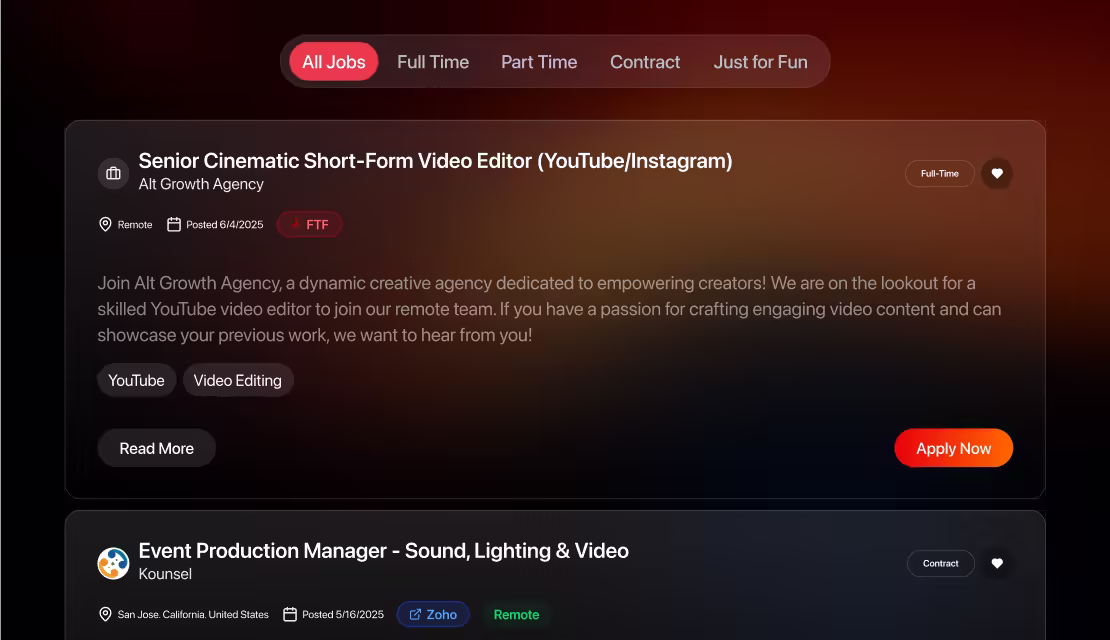Click the calendar icon beside Posted 5/16/2025
Viewport: 1110px width, 640px height.
(290, 614)
